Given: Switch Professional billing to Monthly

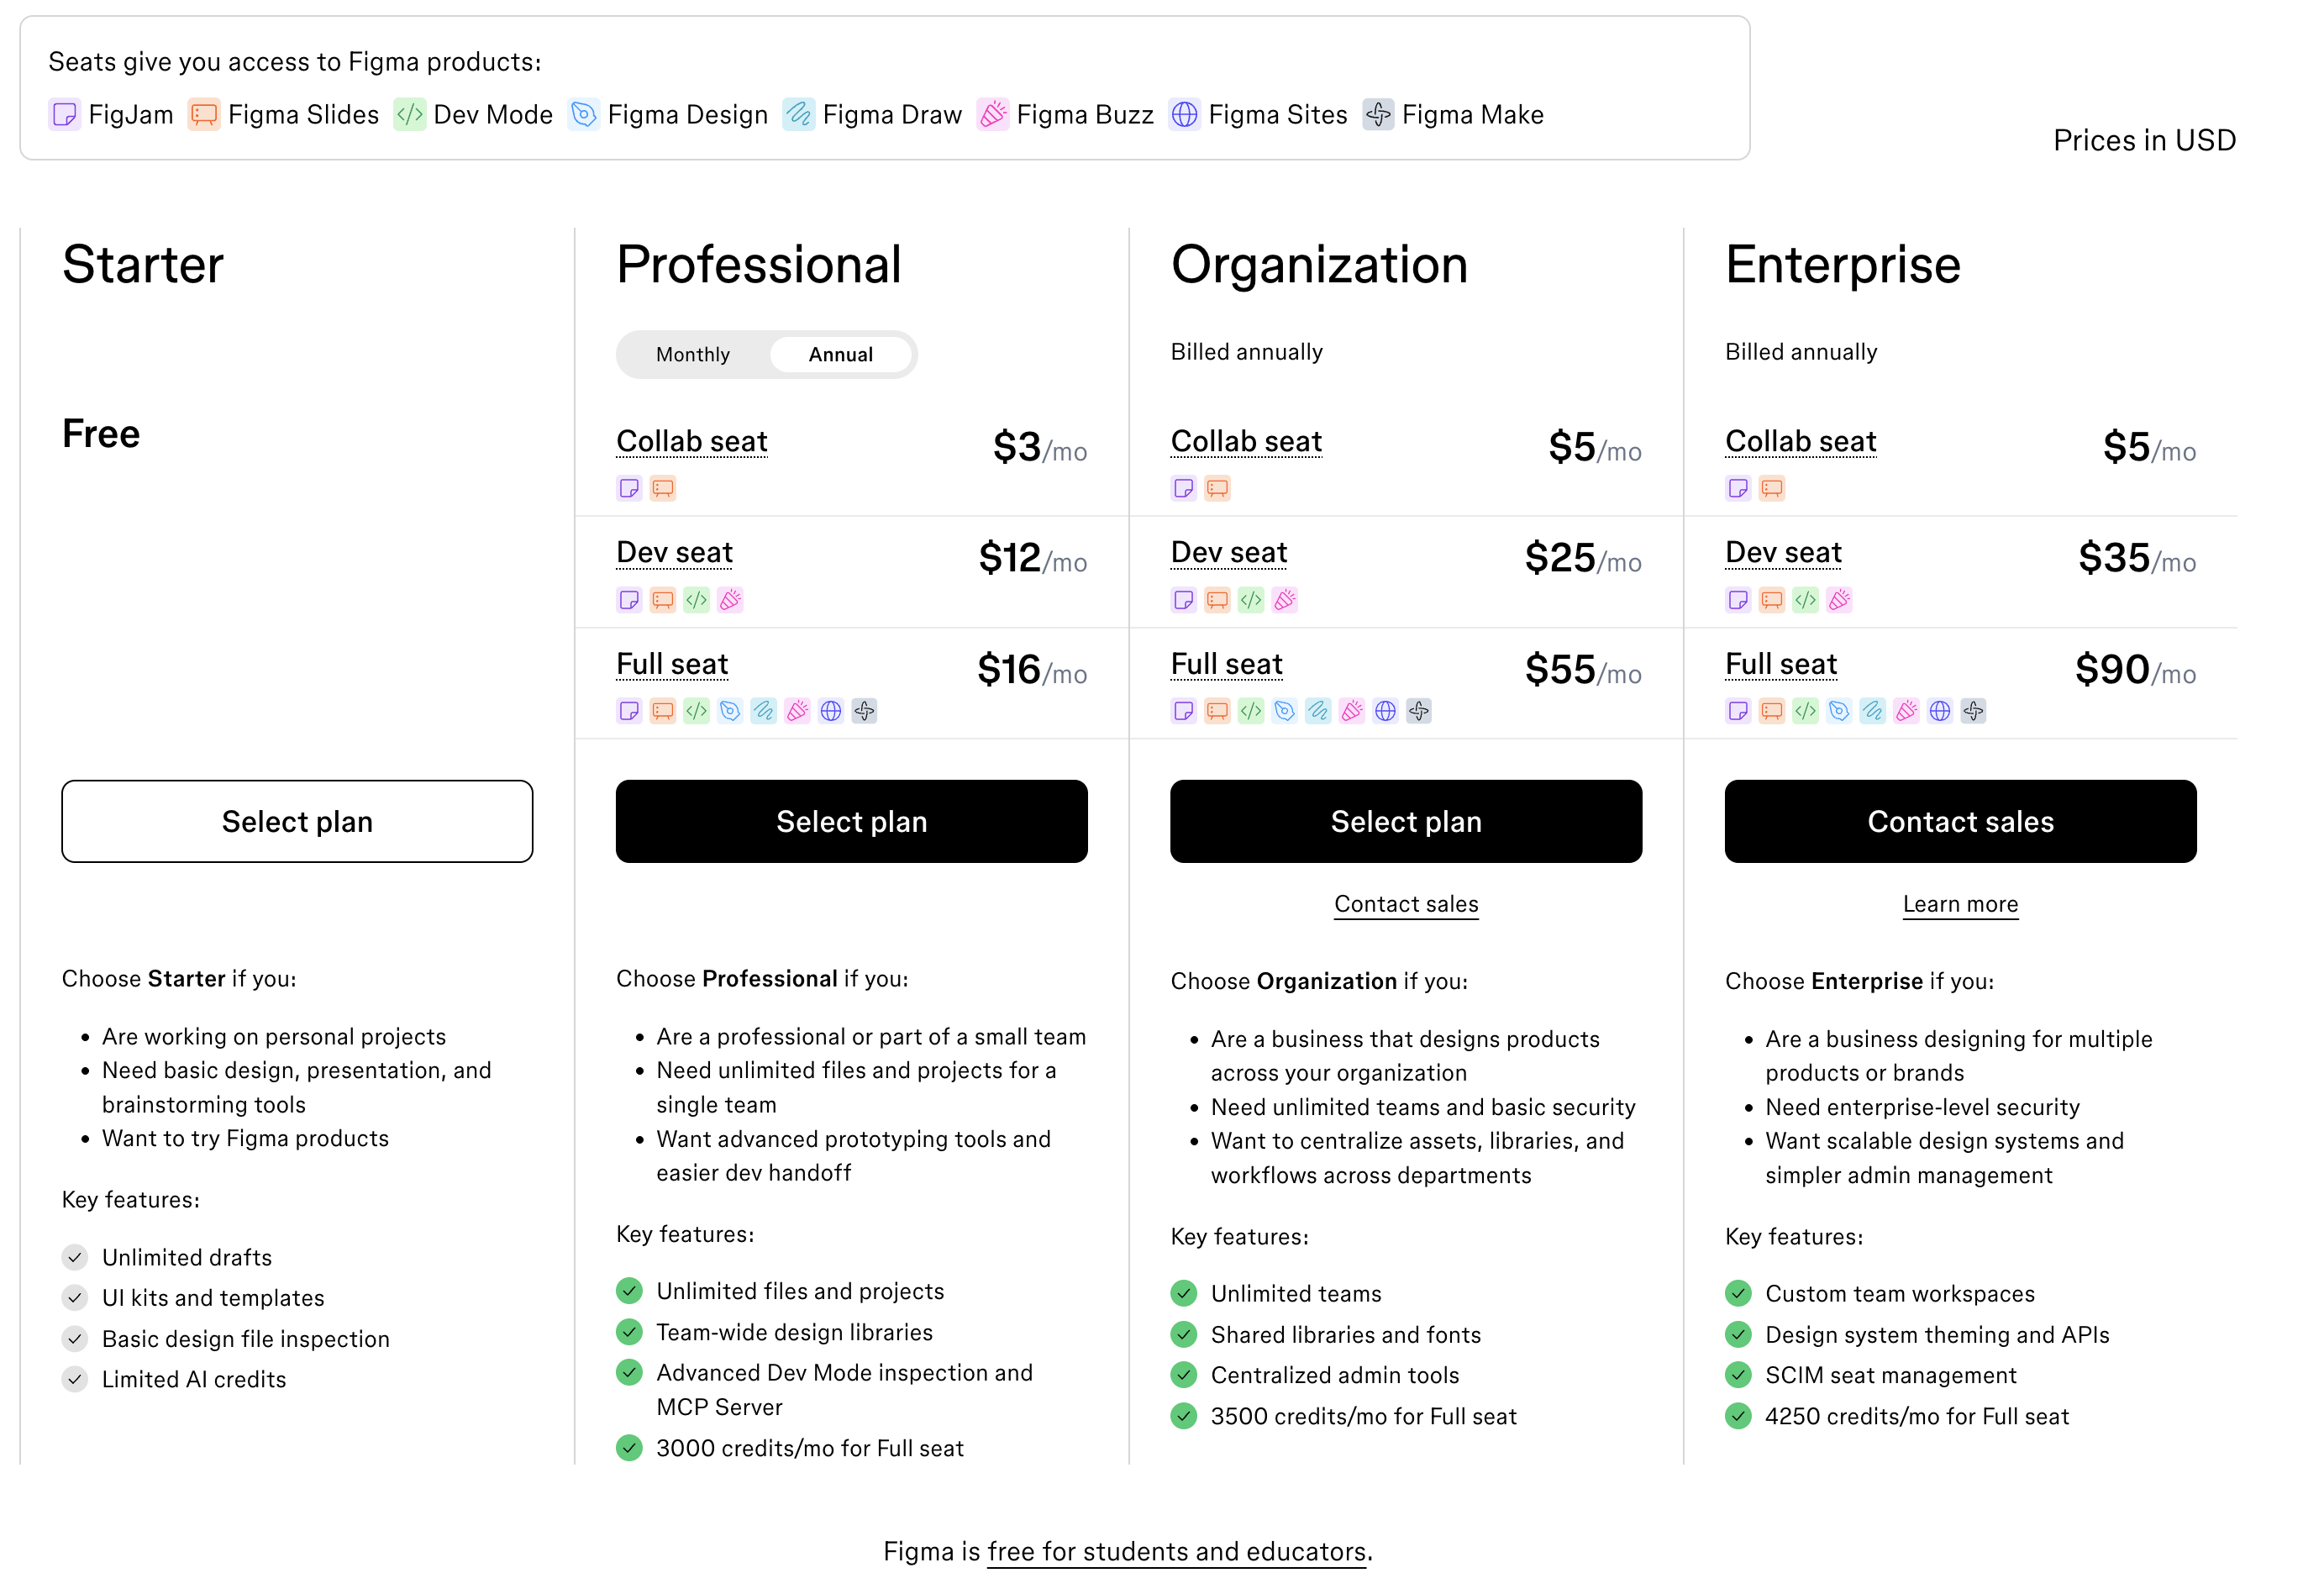Looking at the screenshot, I should pos(693,355).
